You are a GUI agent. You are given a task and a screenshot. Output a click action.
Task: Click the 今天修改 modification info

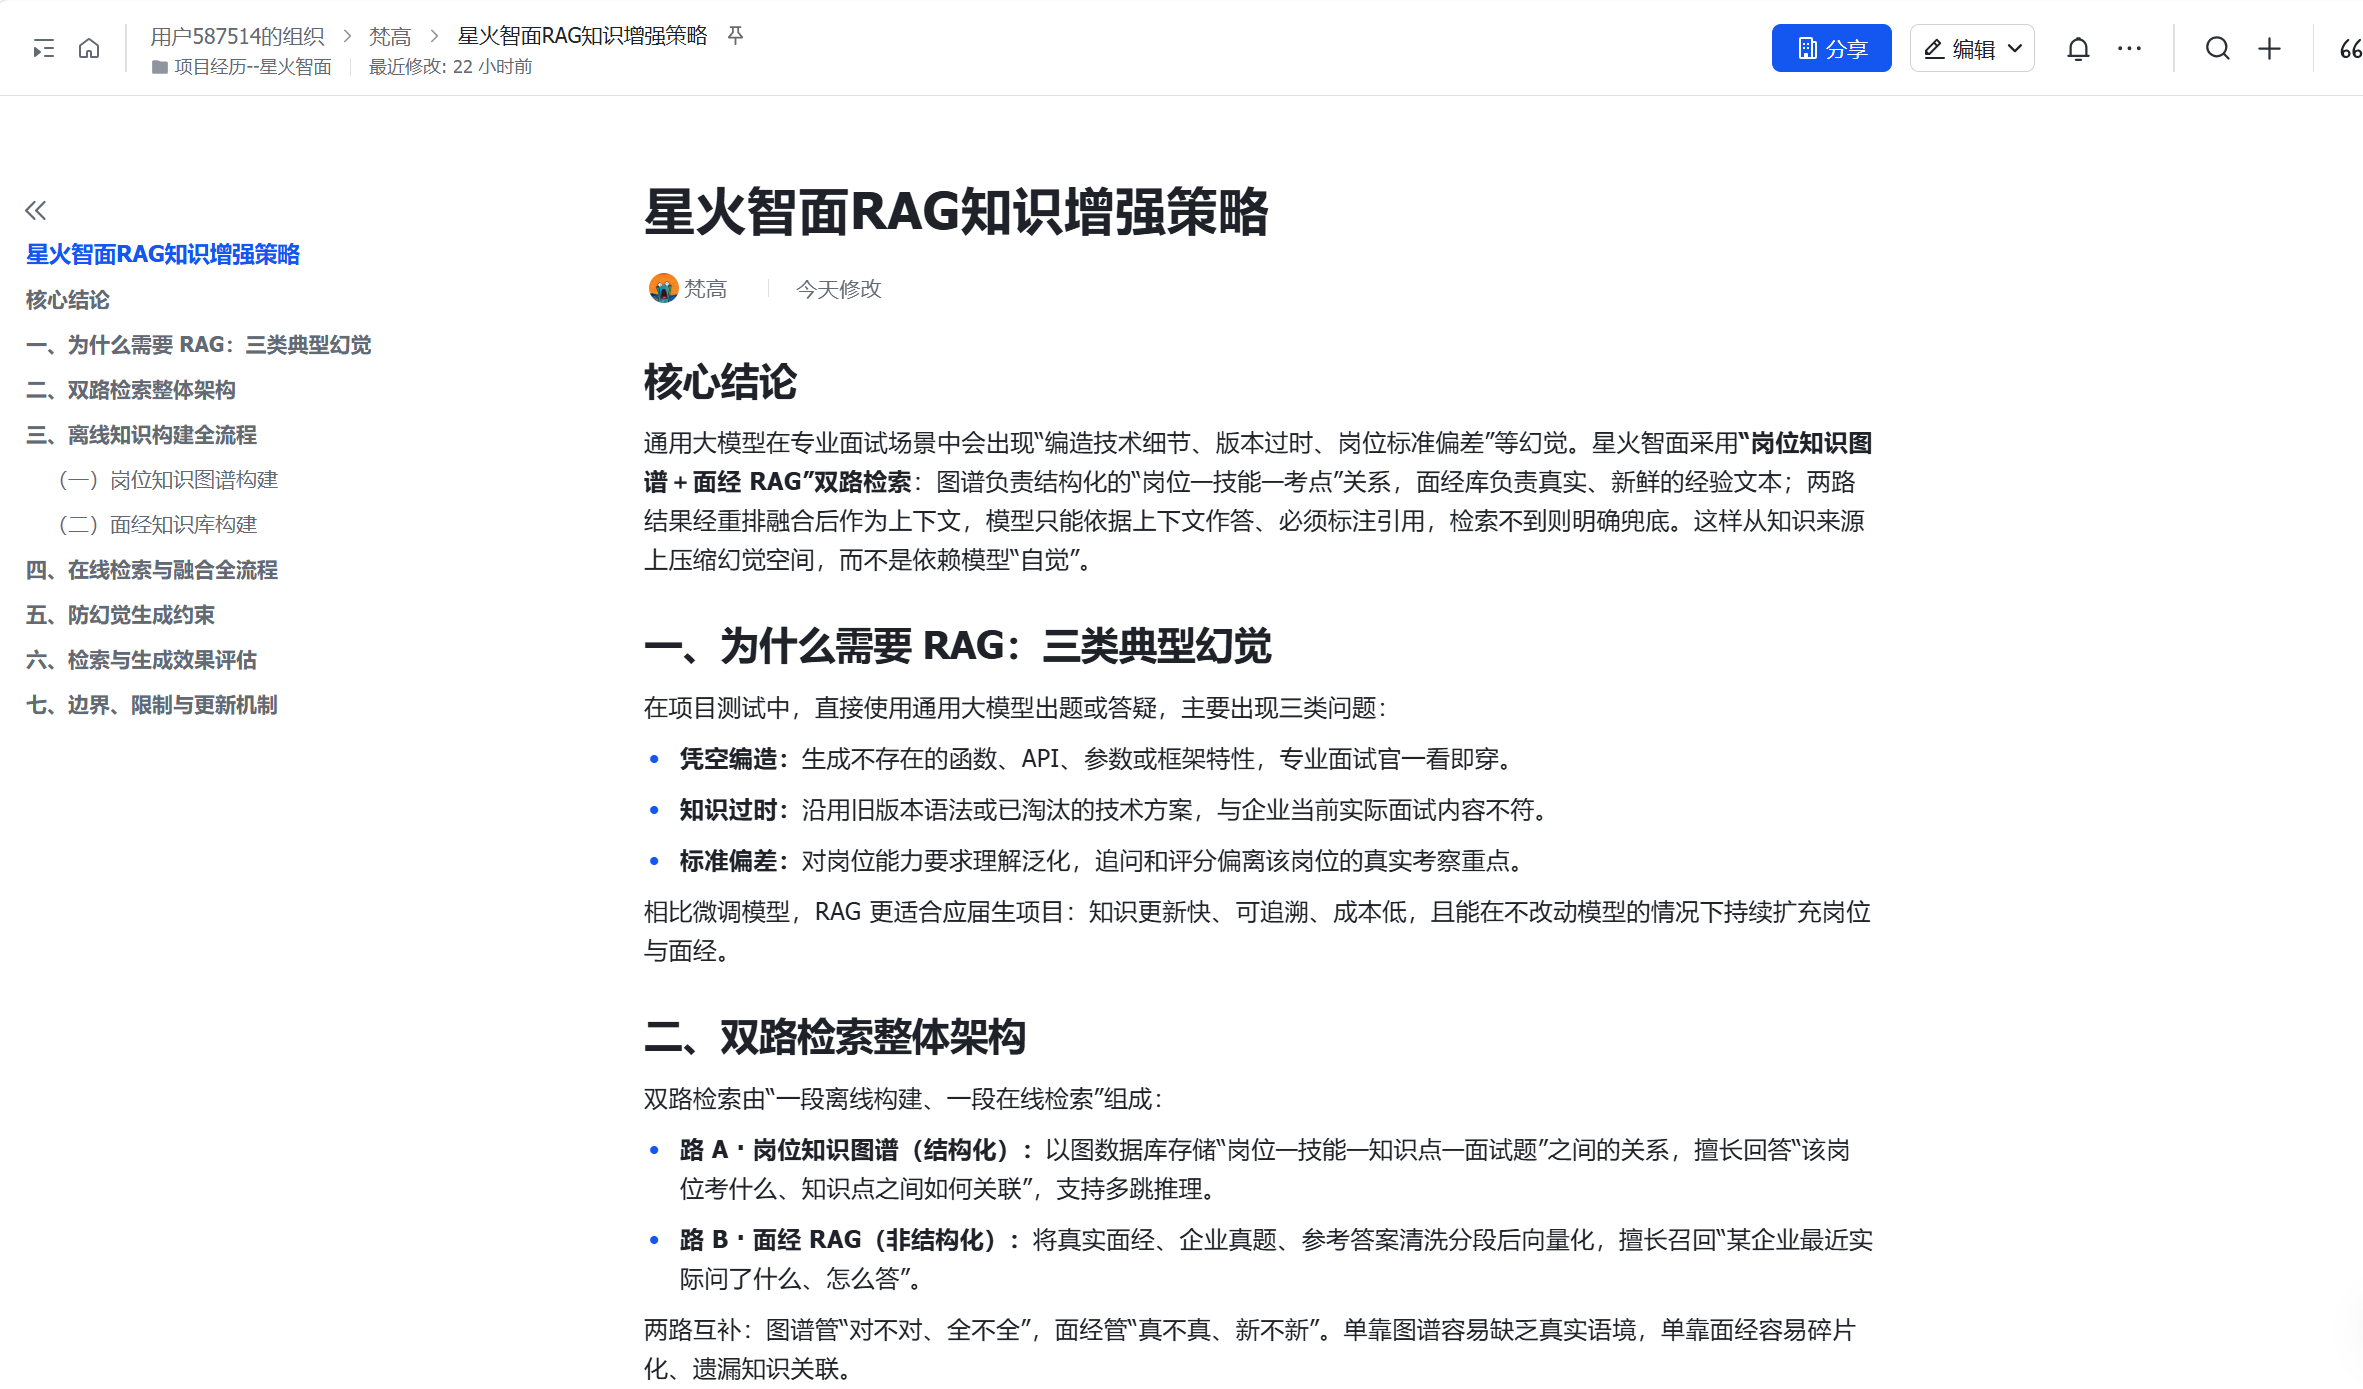[838, 289]
